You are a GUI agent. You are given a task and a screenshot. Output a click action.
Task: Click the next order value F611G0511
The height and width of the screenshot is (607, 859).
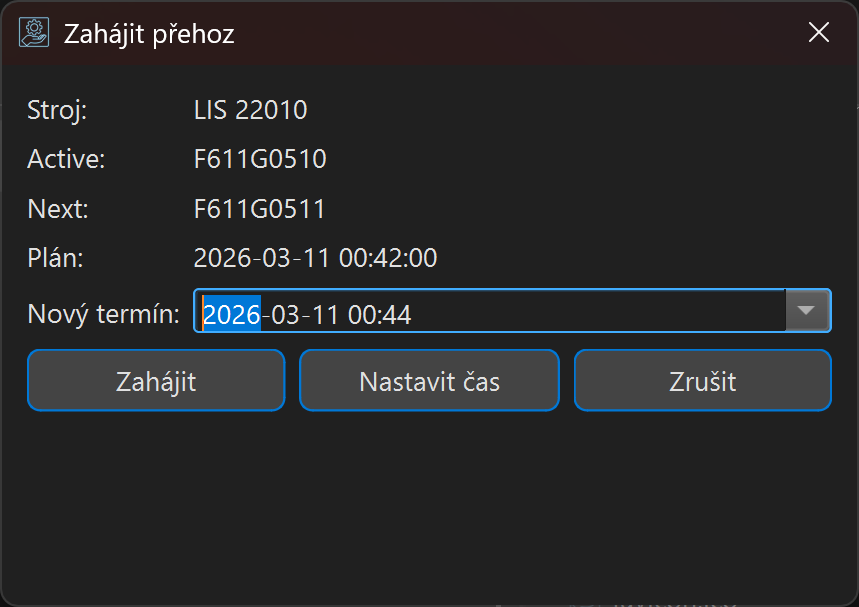(x=259, y=209)
